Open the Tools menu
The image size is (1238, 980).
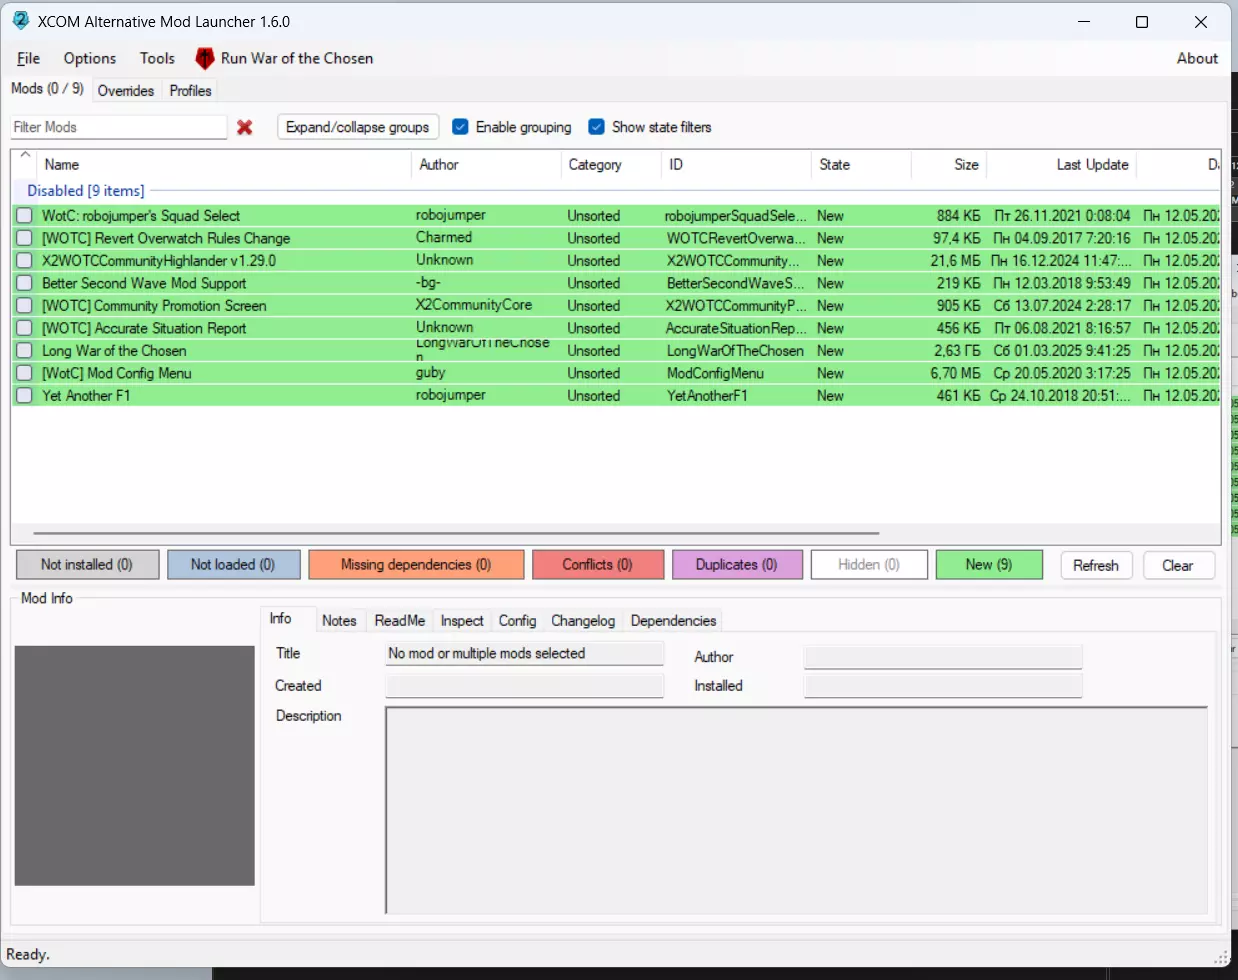157,59
